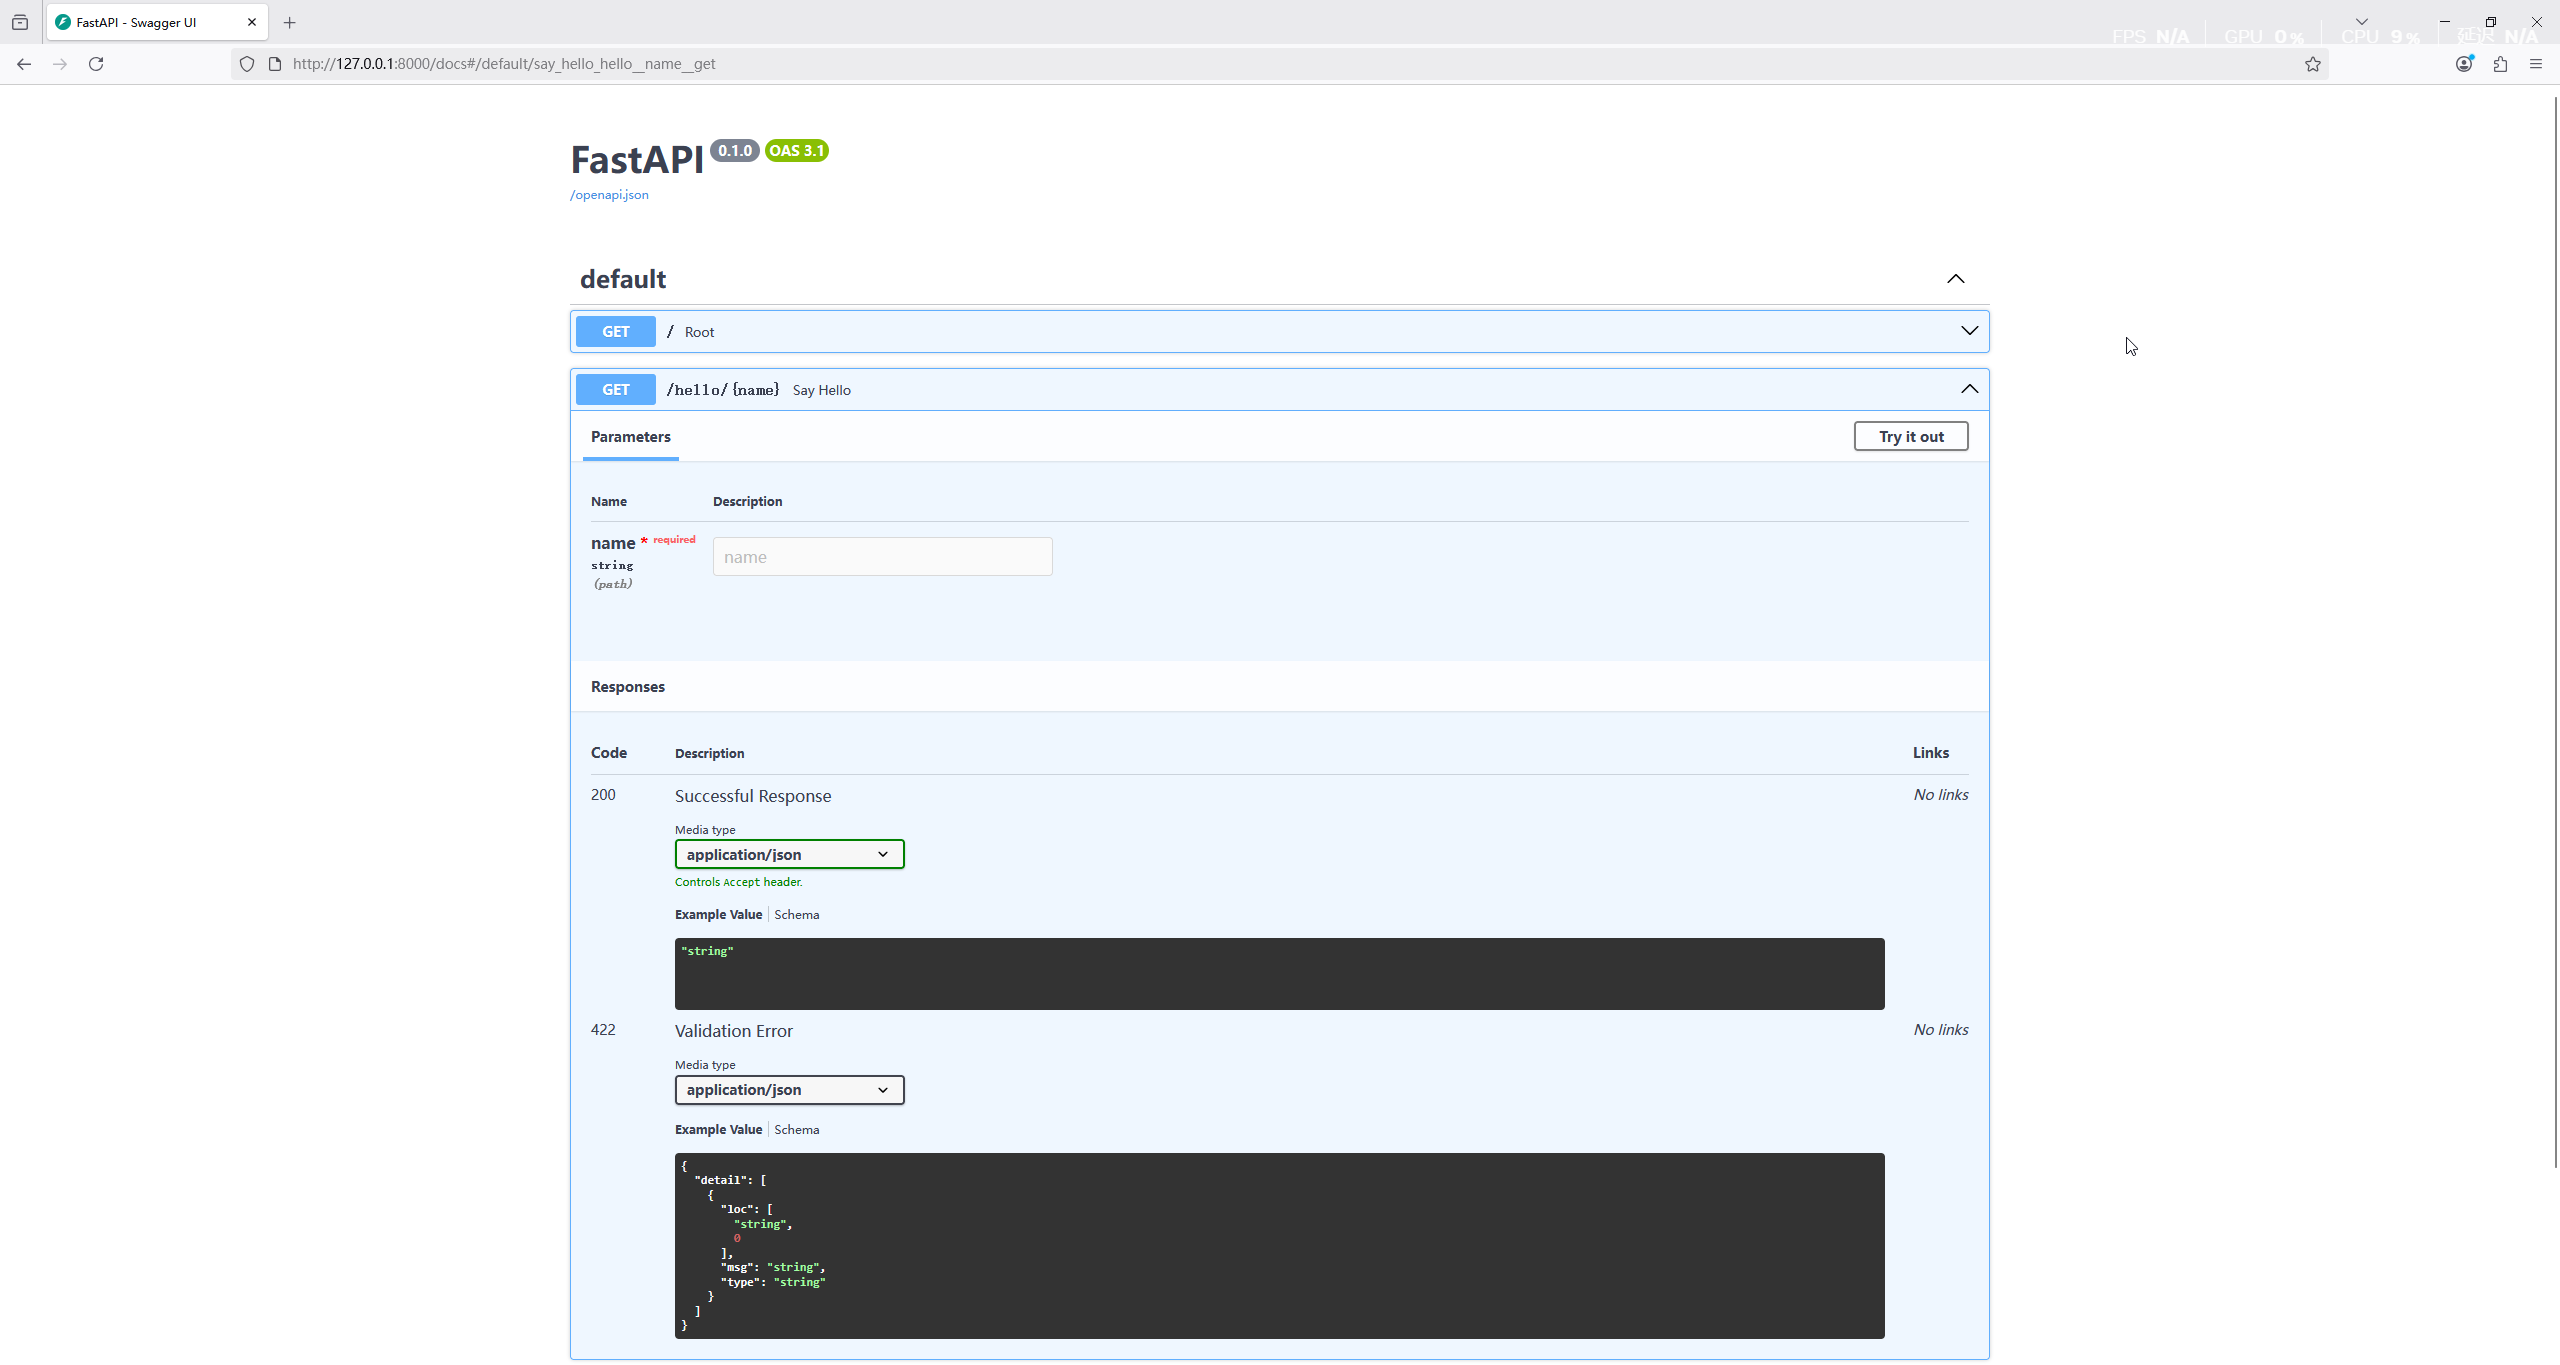Click the shield tracking protection icon
The image size is (2560, 1365).
247,64
